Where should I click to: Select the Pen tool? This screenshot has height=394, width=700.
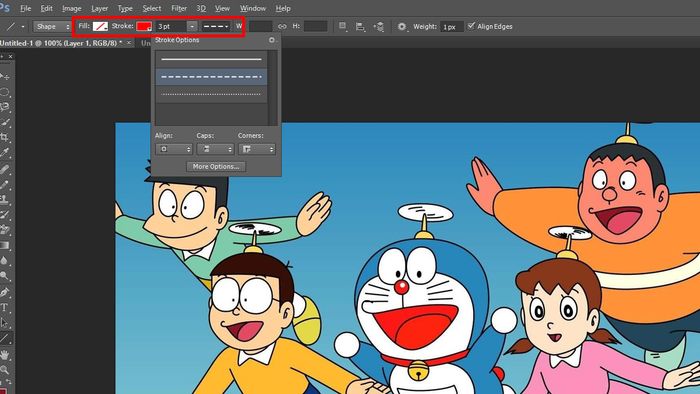(x=4, y=292)
